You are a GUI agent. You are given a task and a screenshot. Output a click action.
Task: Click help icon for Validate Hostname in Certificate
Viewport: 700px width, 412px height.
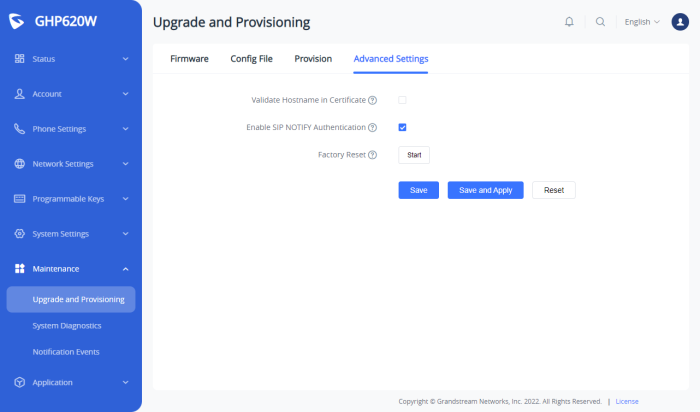[372, 100]
